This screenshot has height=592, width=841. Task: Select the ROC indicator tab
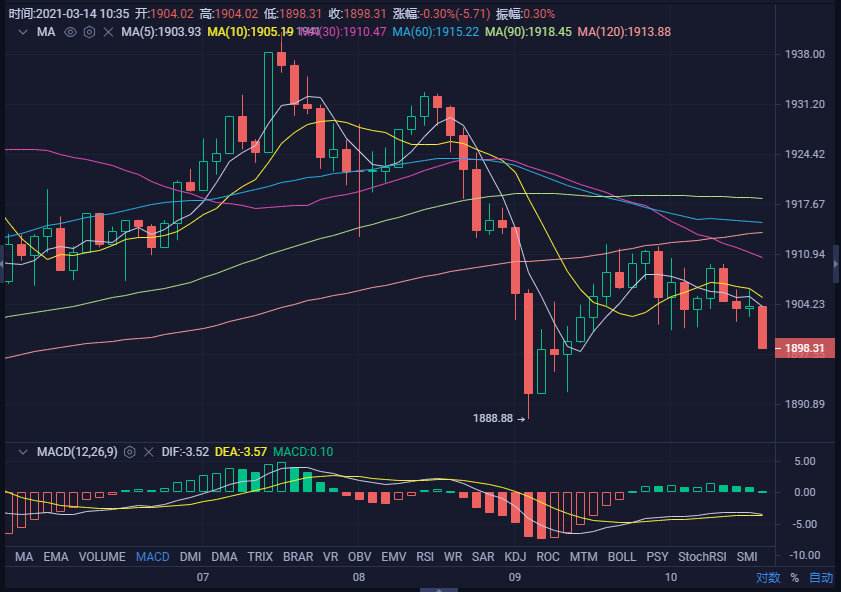tap(548, 557)
